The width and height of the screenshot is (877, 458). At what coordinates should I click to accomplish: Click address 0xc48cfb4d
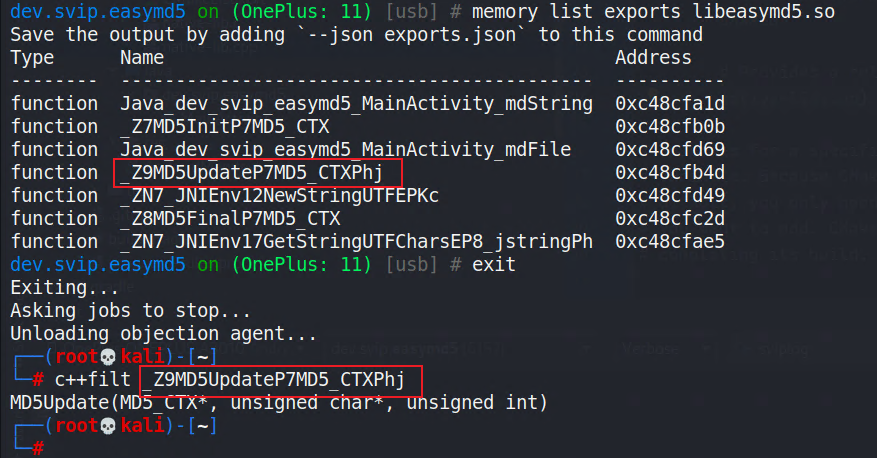pyautogui.click(x=670, y=173)
